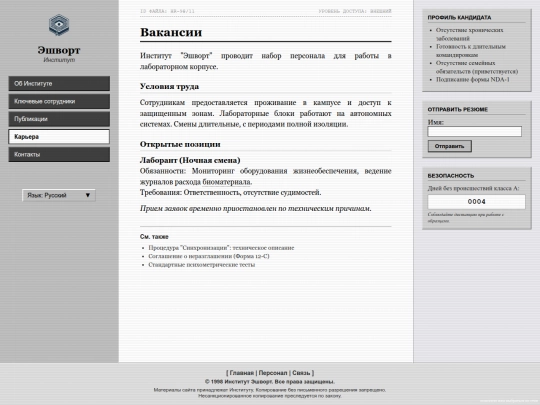The width and height of the screenshot is (540, 405).
Task: Open the Об Институте menu item
Action: pyautogui.click(x=59, y=83)
